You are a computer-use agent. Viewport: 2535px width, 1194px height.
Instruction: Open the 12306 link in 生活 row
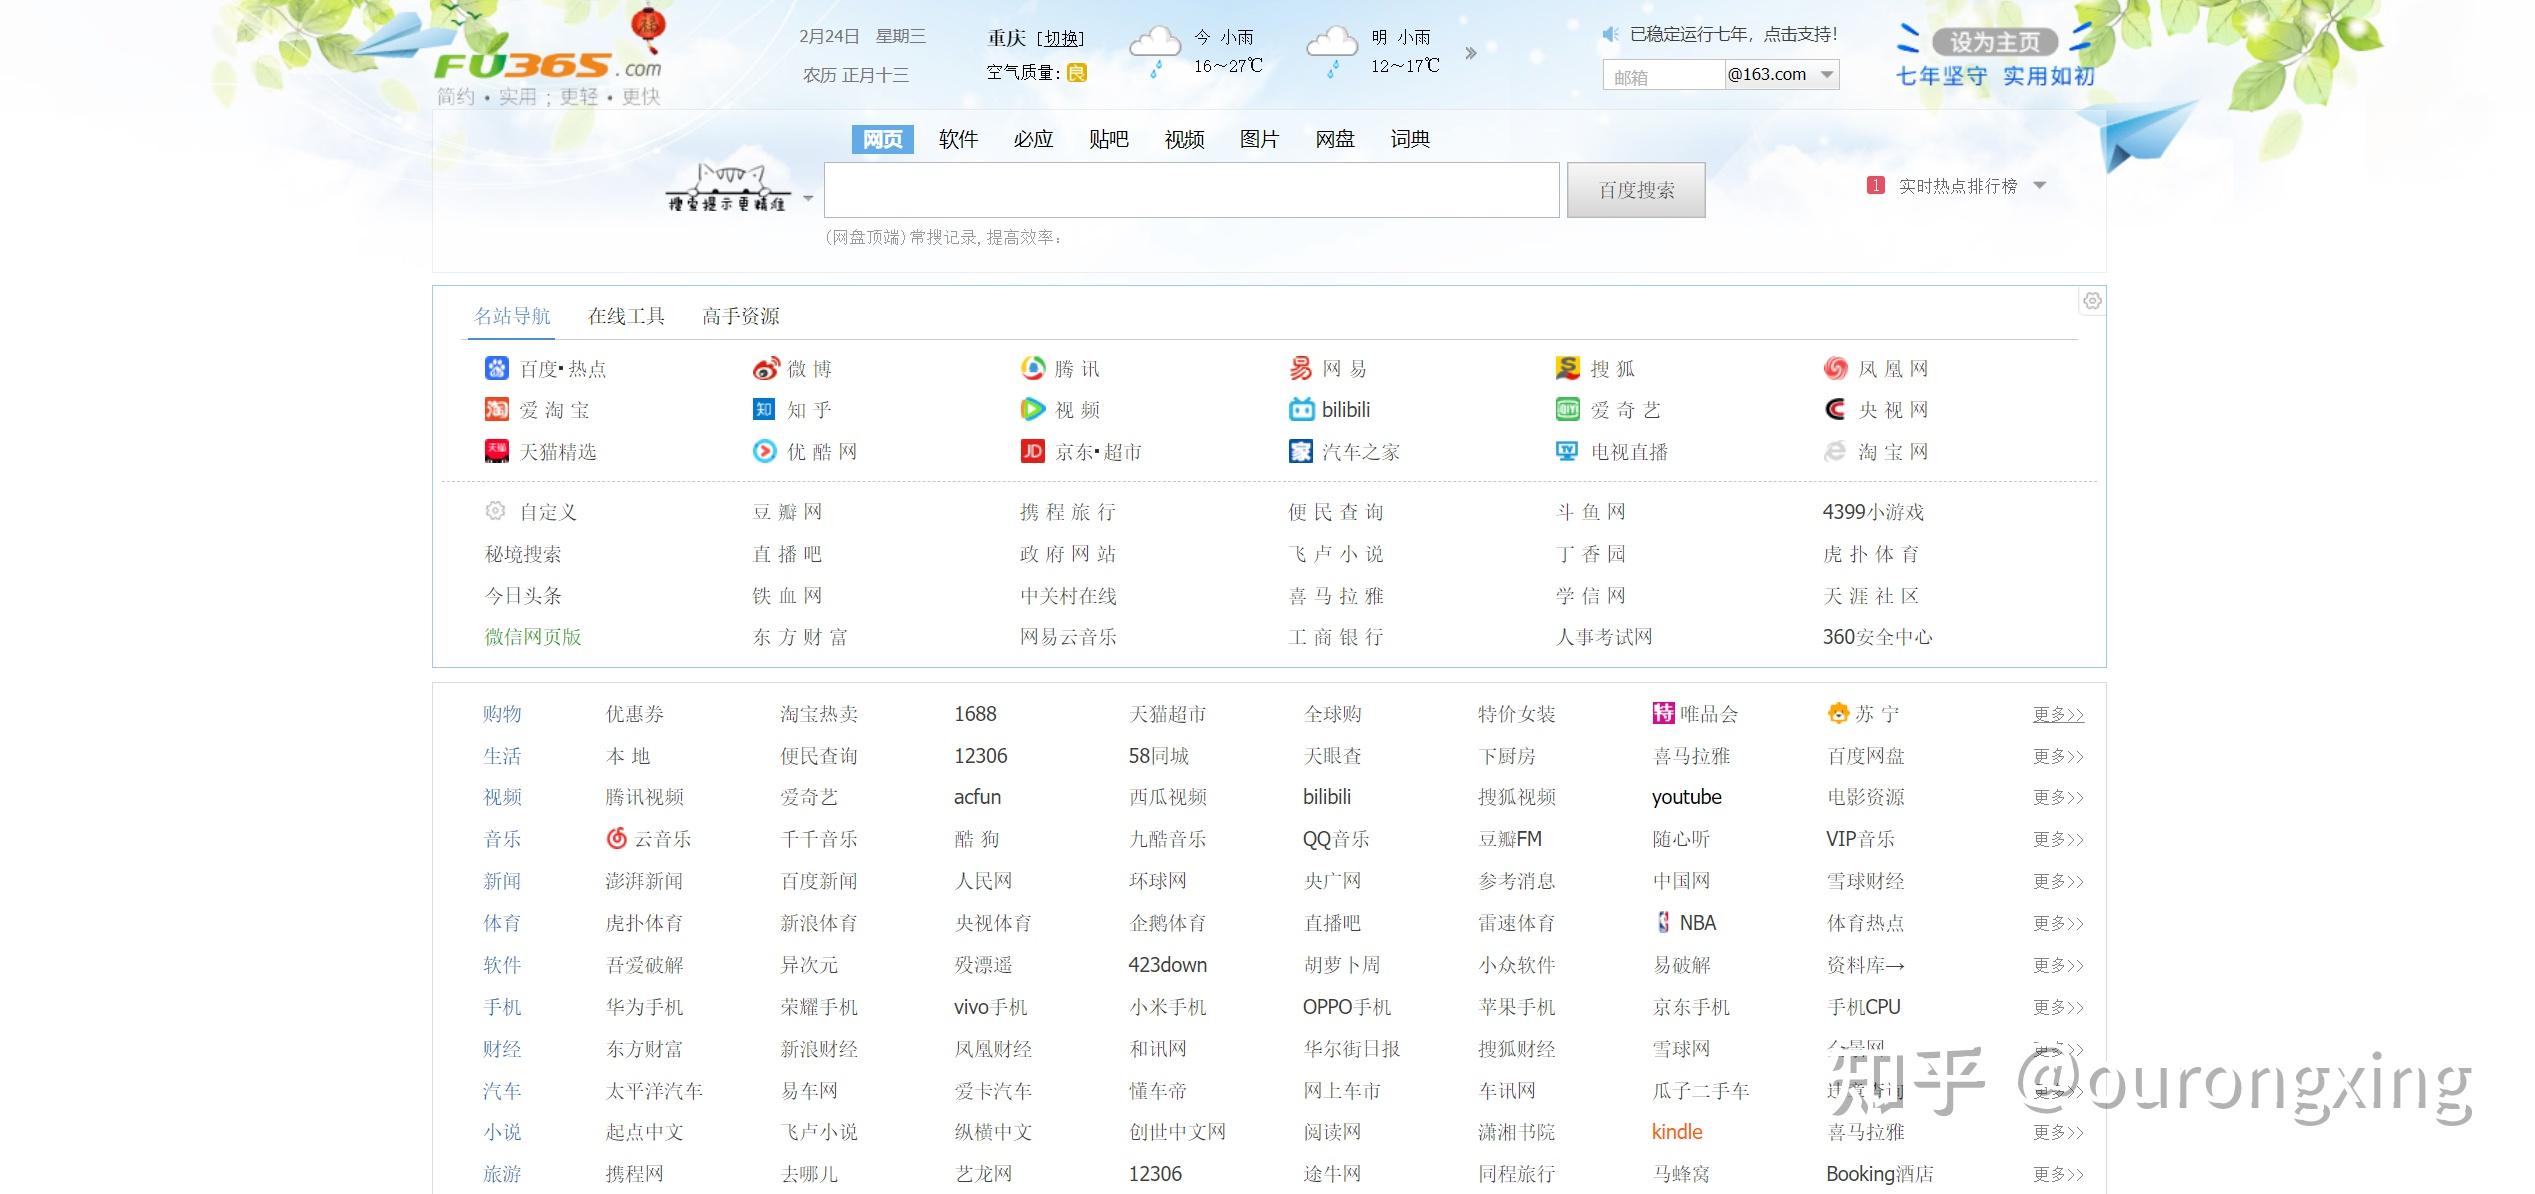pyautogui.click(x=980, y=756)
